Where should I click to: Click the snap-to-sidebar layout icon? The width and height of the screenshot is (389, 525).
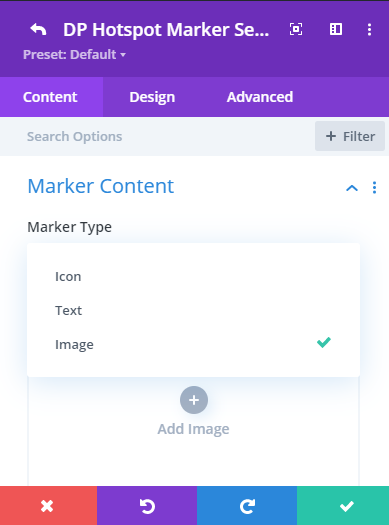click(x=336, y=29)
